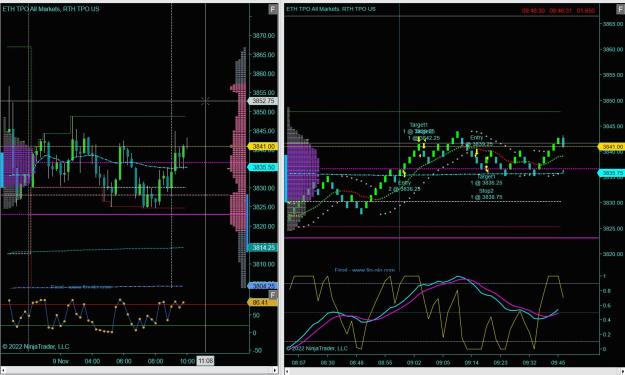Click left chart scrollbar's left arrow

(3, 370)
